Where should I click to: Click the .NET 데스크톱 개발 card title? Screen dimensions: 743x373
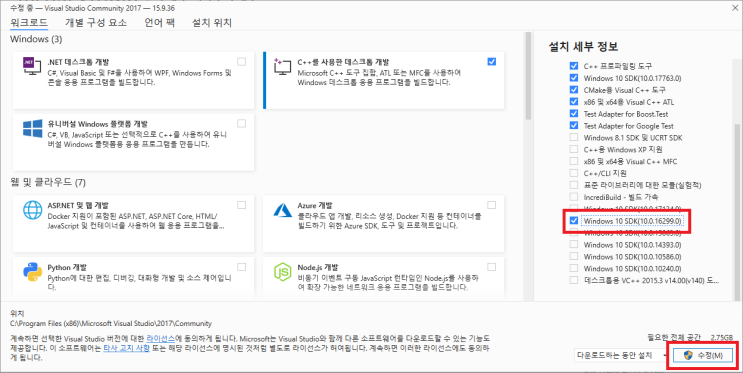(x=78, y=62)
